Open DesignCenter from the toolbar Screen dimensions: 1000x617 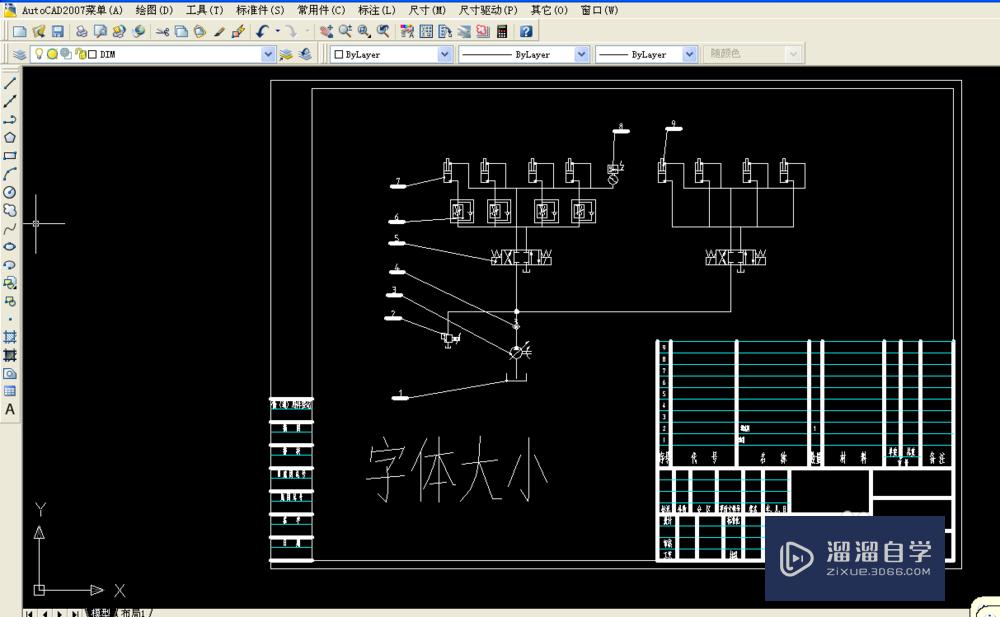point(426,31)
